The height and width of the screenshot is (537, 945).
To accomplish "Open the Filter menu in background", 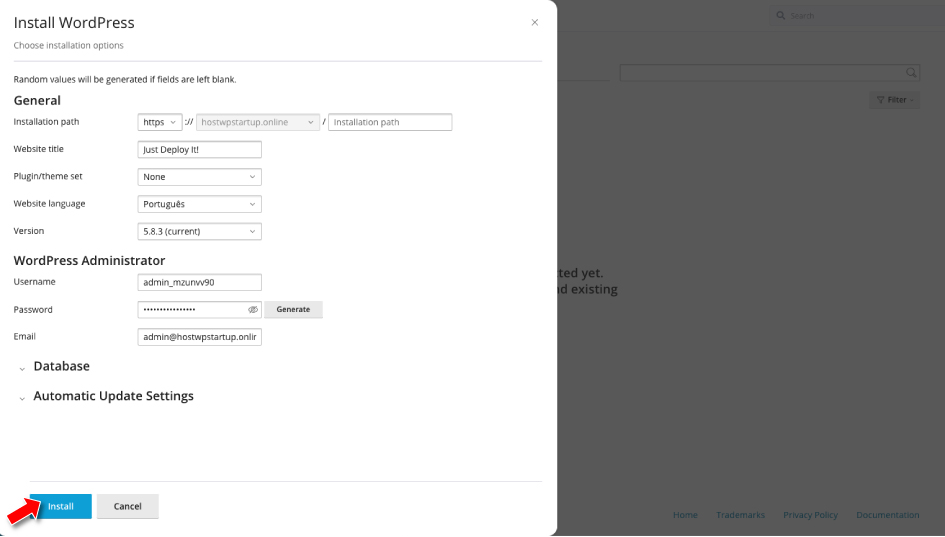I will point(896,100).
